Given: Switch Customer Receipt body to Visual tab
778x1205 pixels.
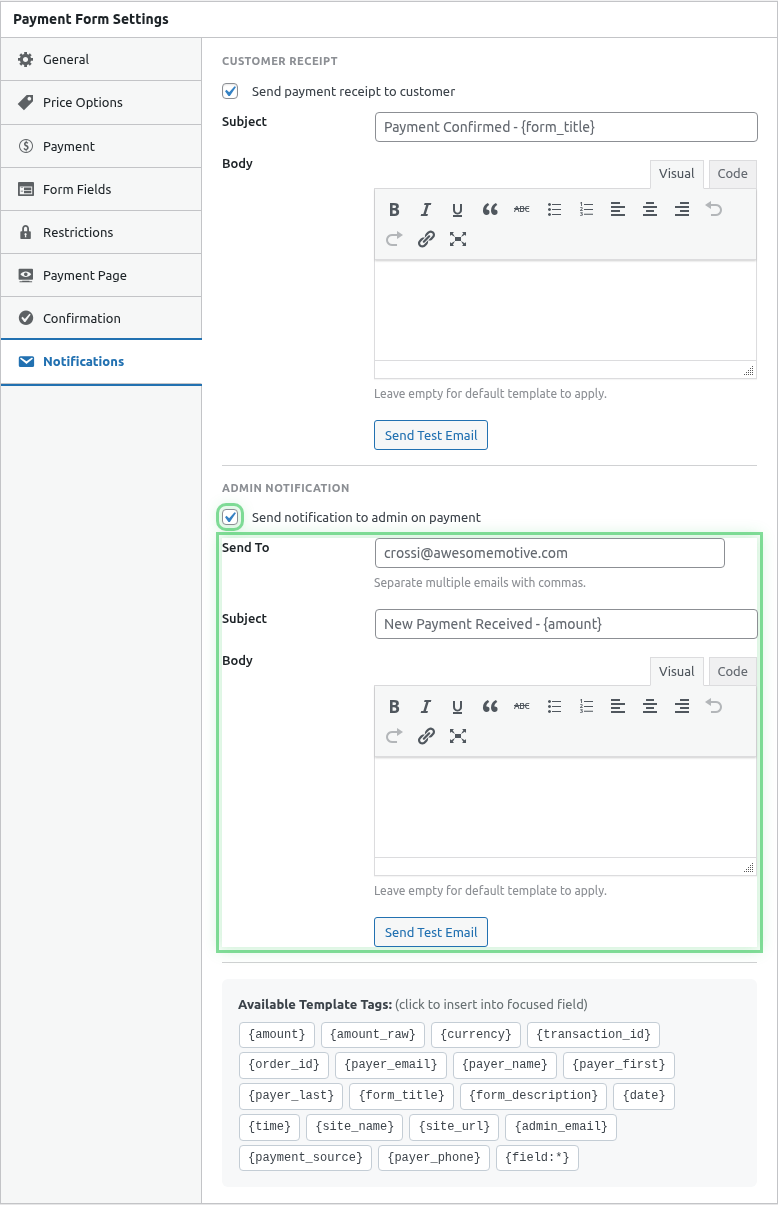Looking at the screenshot, I should [677, 174].
